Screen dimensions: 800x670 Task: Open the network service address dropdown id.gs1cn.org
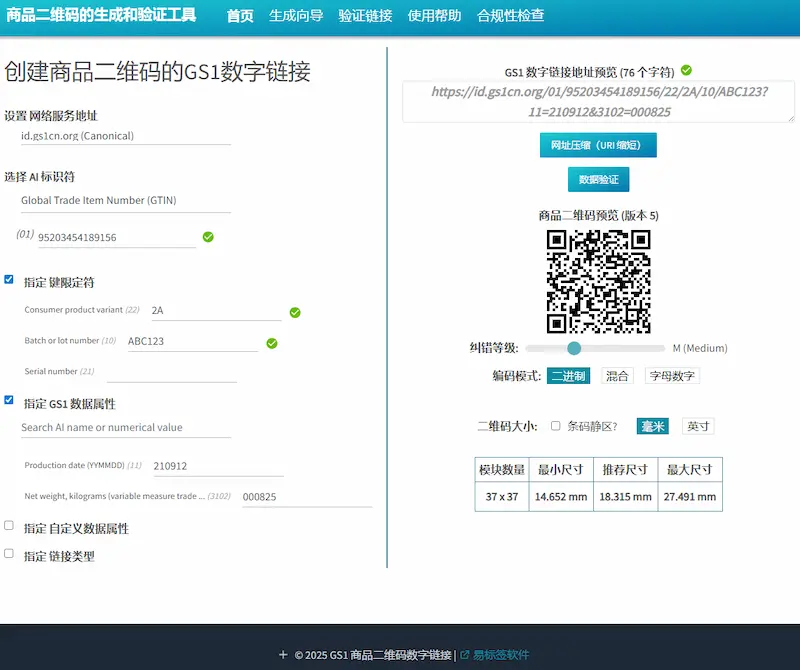click(x=126, y=136)
